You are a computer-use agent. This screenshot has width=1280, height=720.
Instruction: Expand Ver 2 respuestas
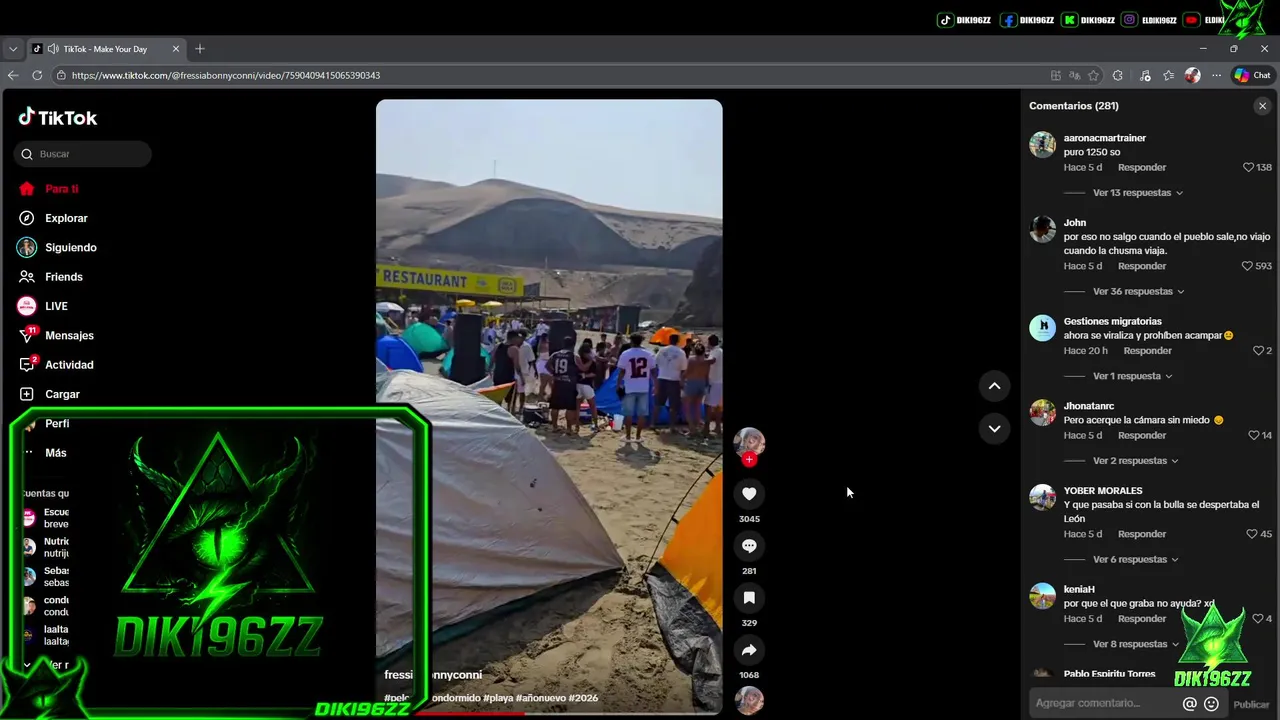pos(1136,461)
